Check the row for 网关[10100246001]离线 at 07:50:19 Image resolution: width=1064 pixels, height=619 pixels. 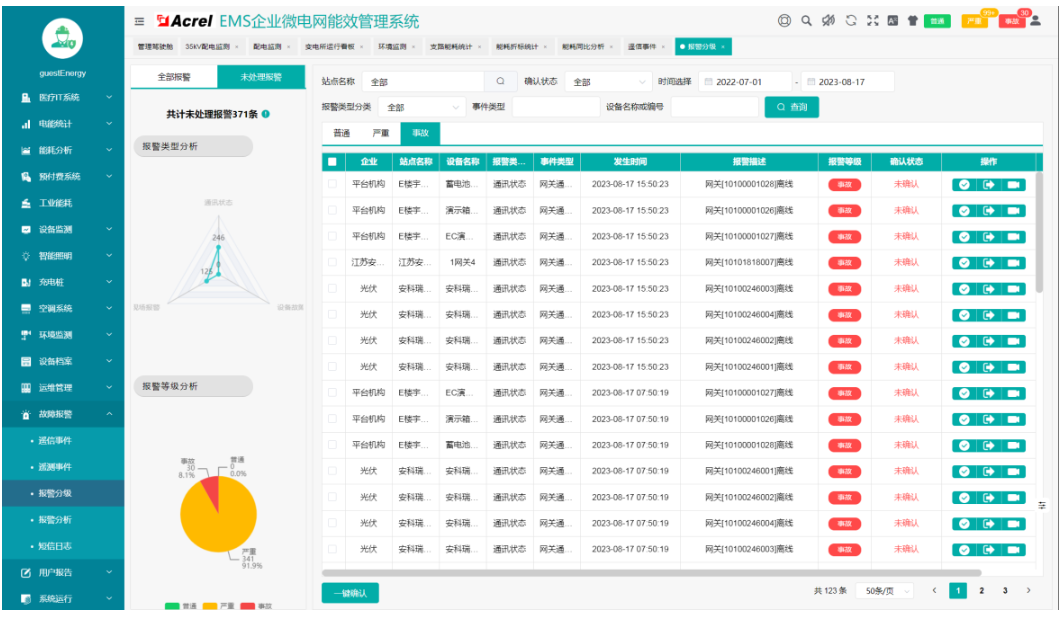(x=332, y=471)
